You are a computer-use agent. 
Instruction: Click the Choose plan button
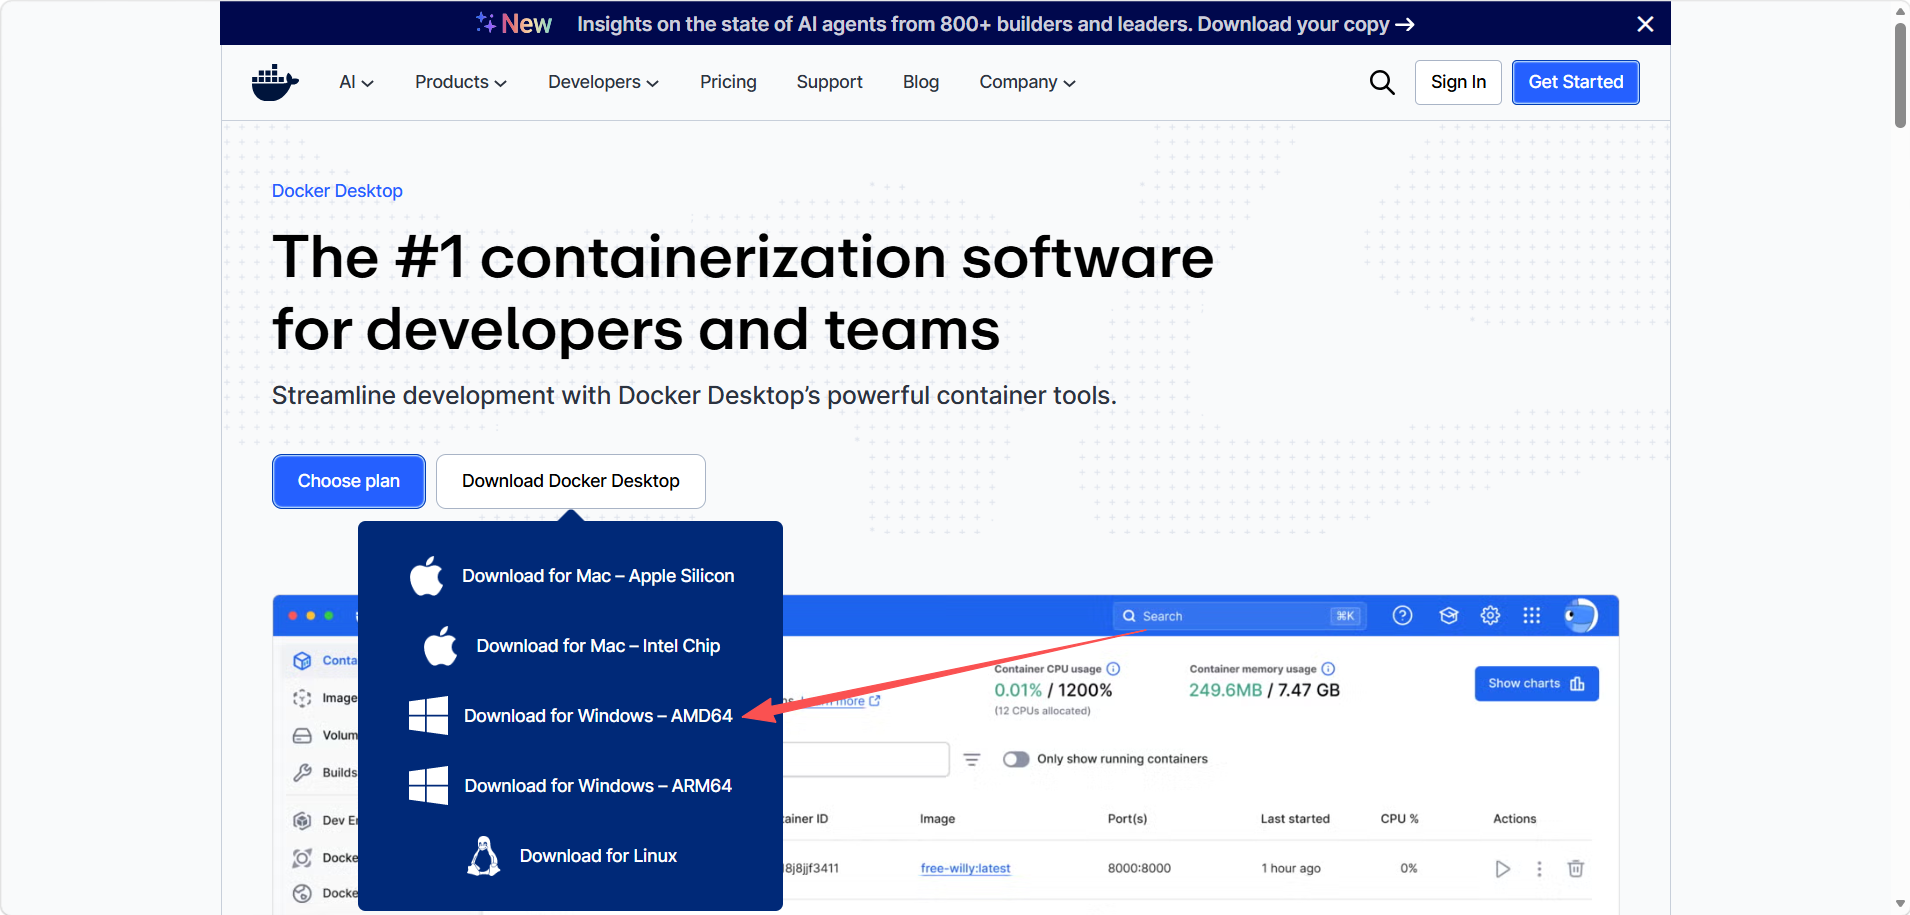coord(349,481)
